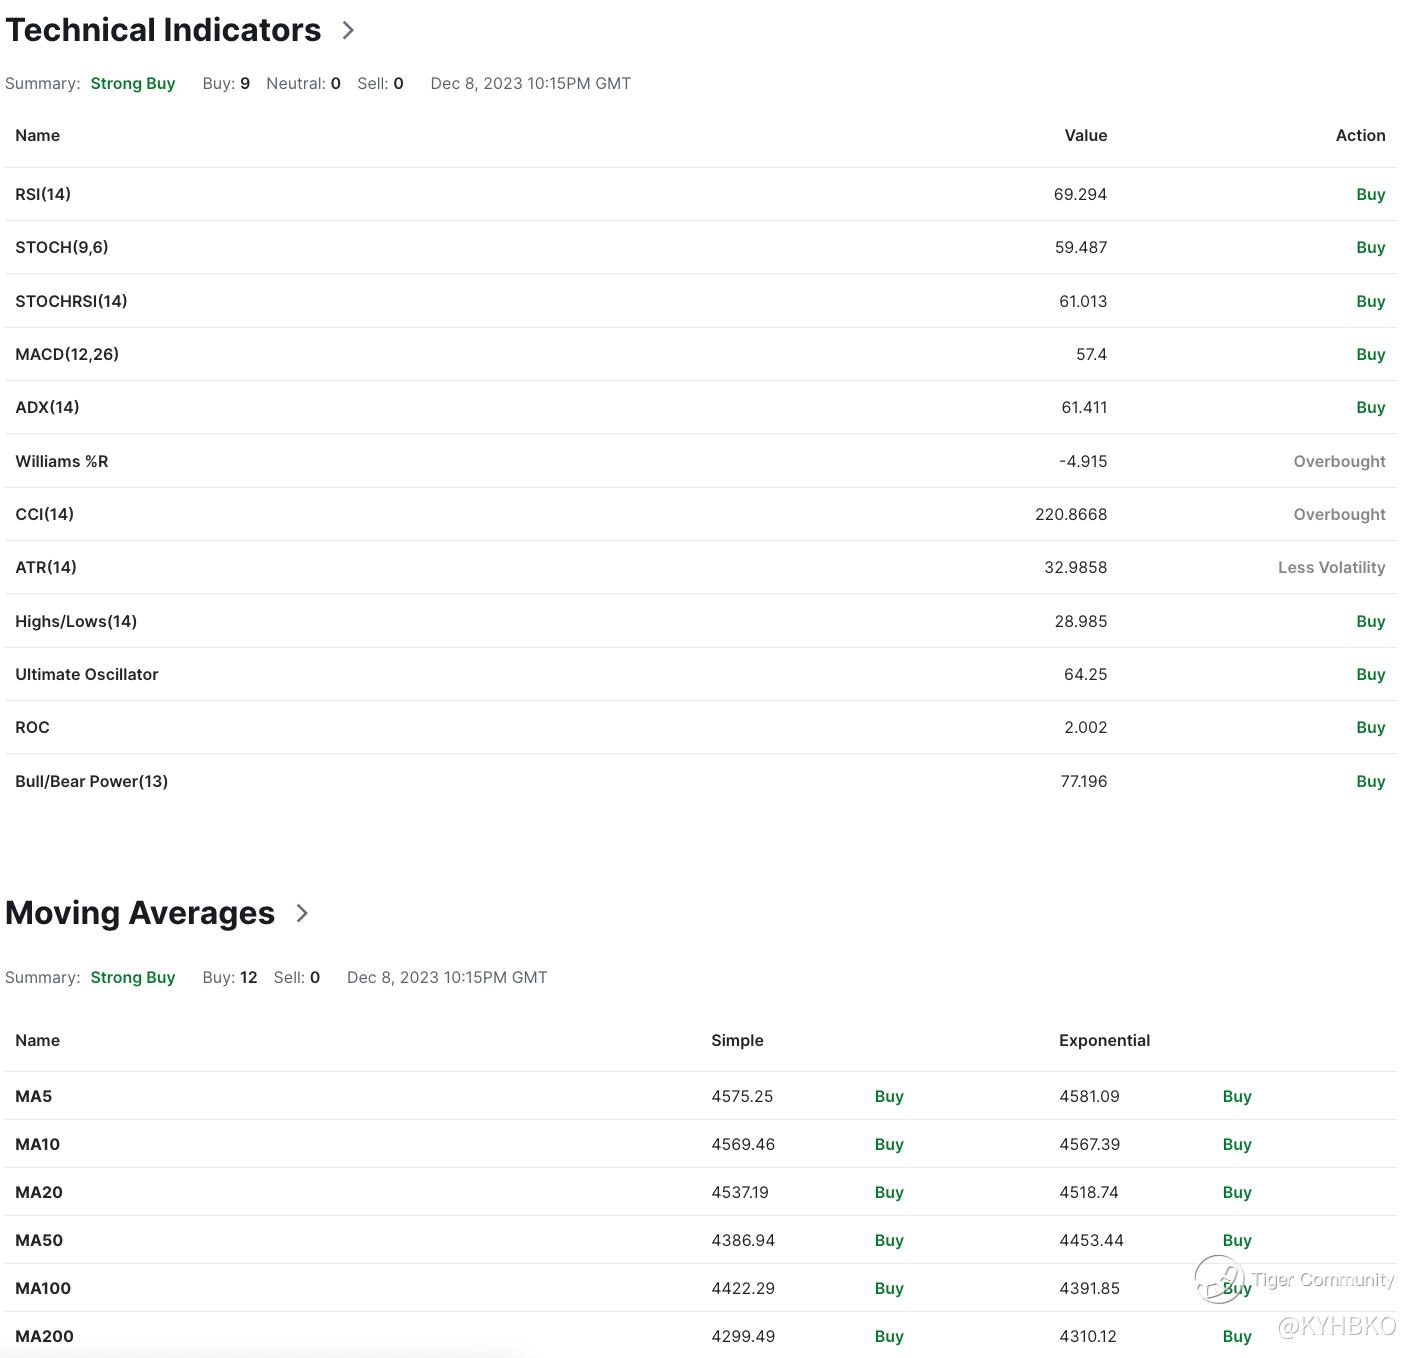This screenshot has width=1424, height=1358.
Task: Click the MA200 row name
Action: coord(44,1336)
